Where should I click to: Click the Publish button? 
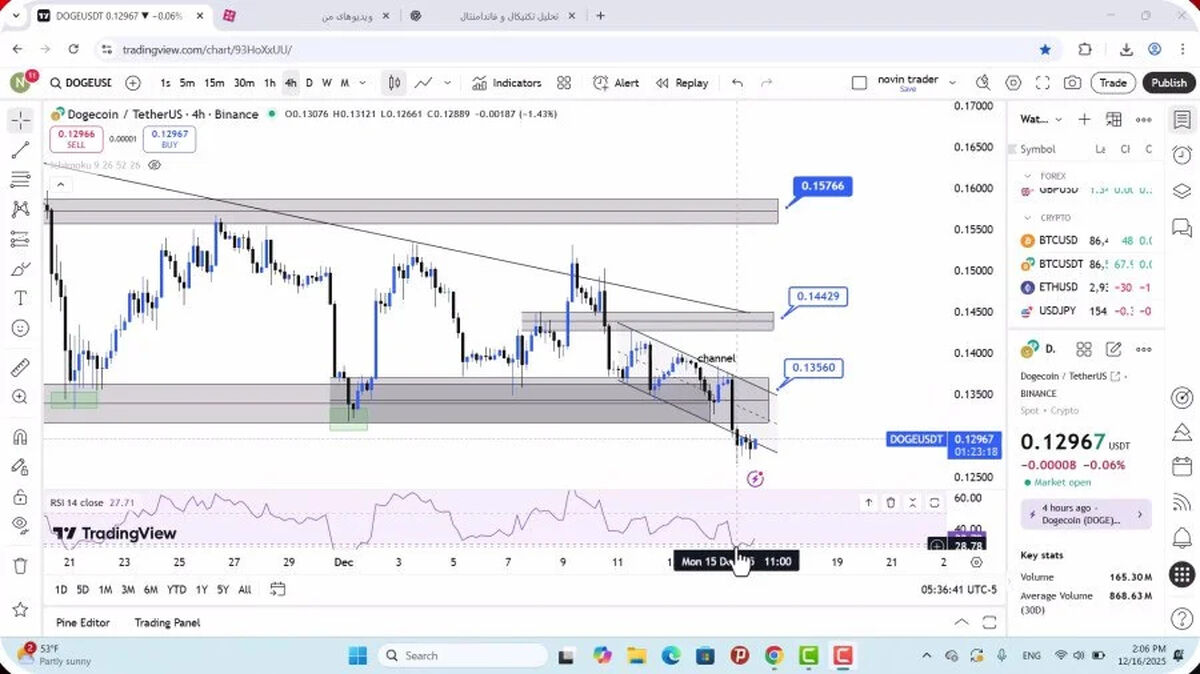pyautogui.click(x=1168, y=83)
